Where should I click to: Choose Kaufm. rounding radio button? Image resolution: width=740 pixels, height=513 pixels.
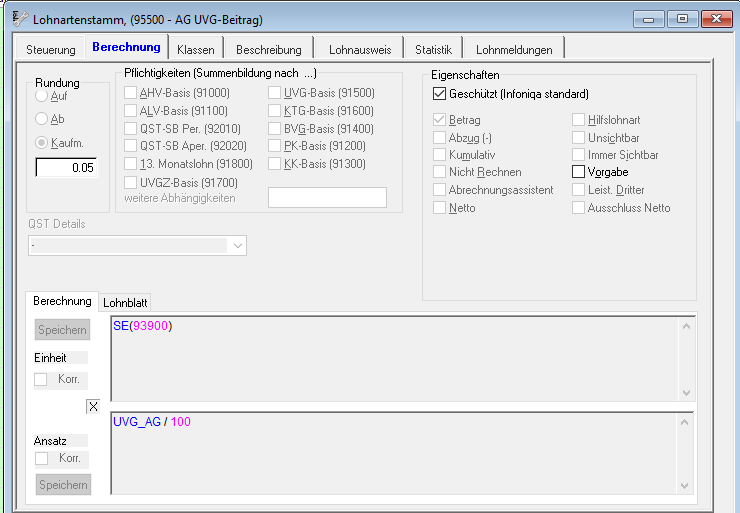42,143
